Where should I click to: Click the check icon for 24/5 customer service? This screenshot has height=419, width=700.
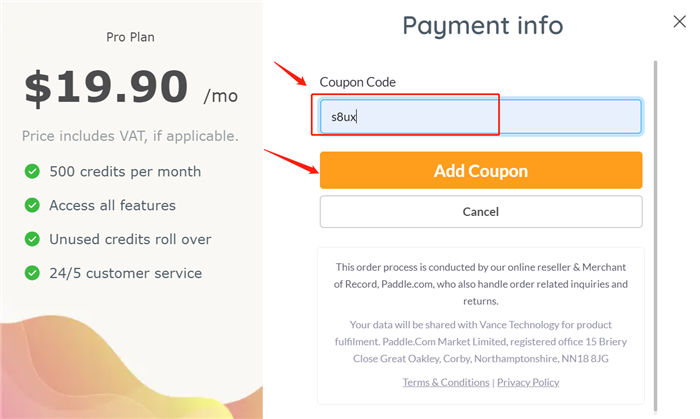click(x=32, y=273)
